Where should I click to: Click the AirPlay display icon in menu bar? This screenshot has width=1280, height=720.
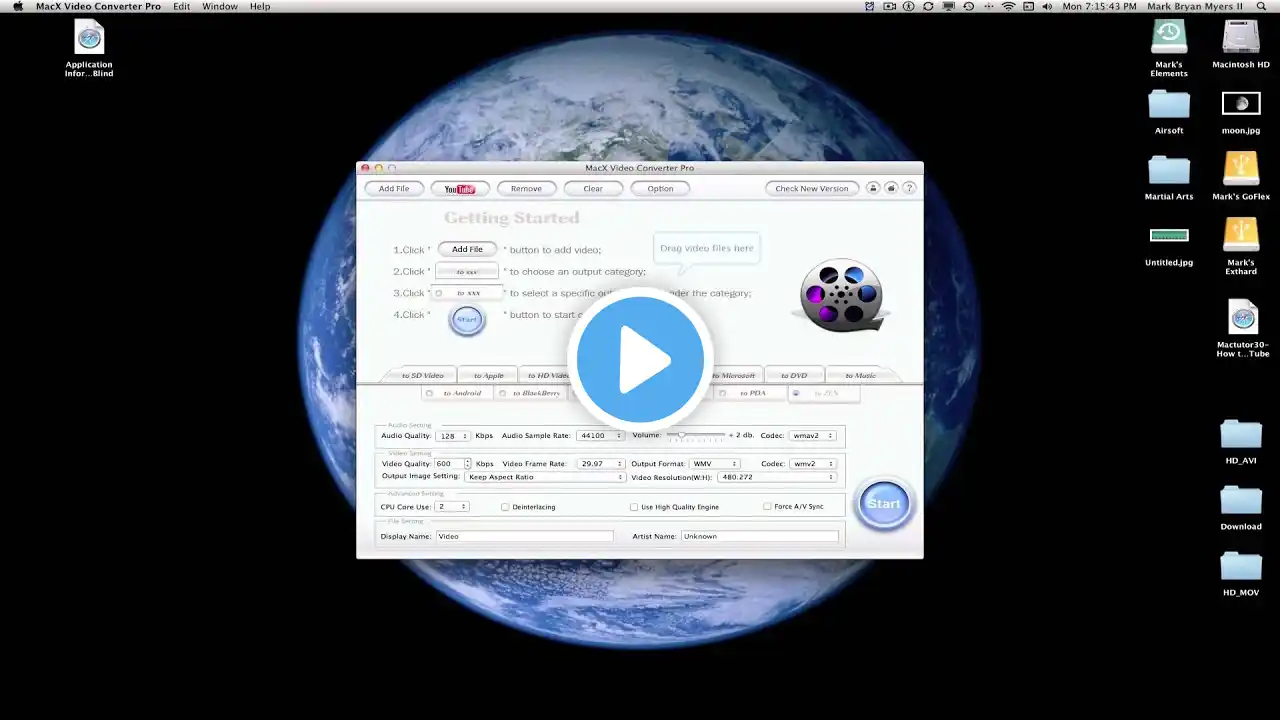click(x=949, y=6)
